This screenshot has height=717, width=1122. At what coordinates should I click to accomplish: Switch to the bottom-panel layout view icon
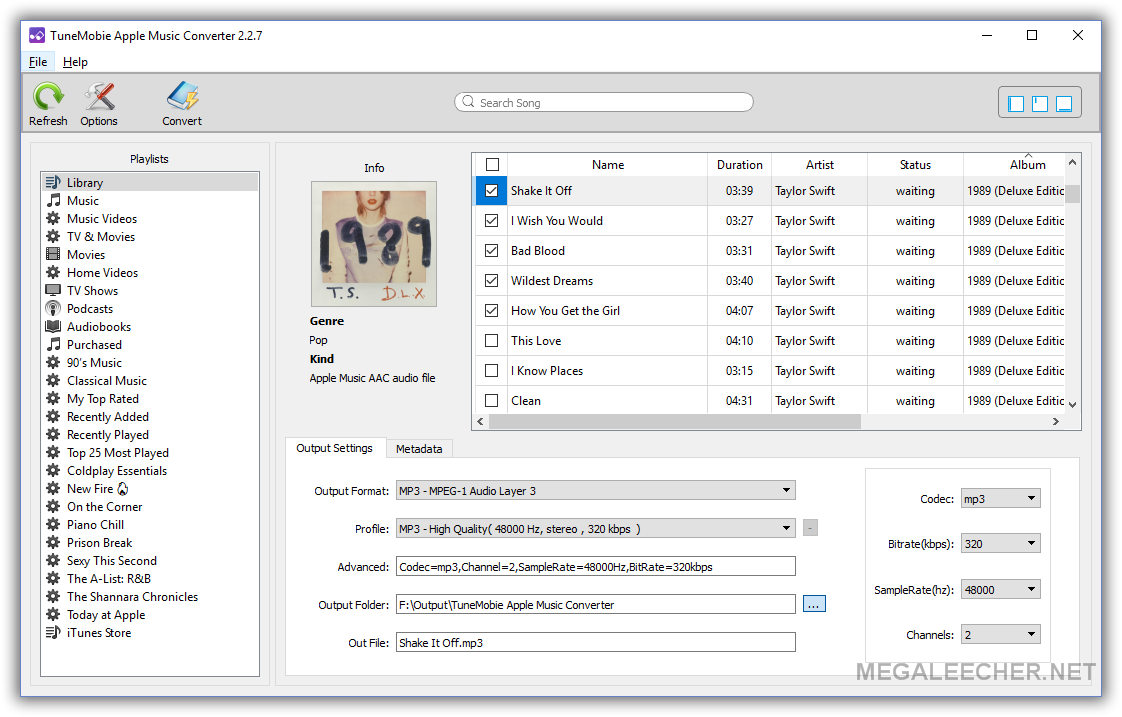coord(1064,104)
